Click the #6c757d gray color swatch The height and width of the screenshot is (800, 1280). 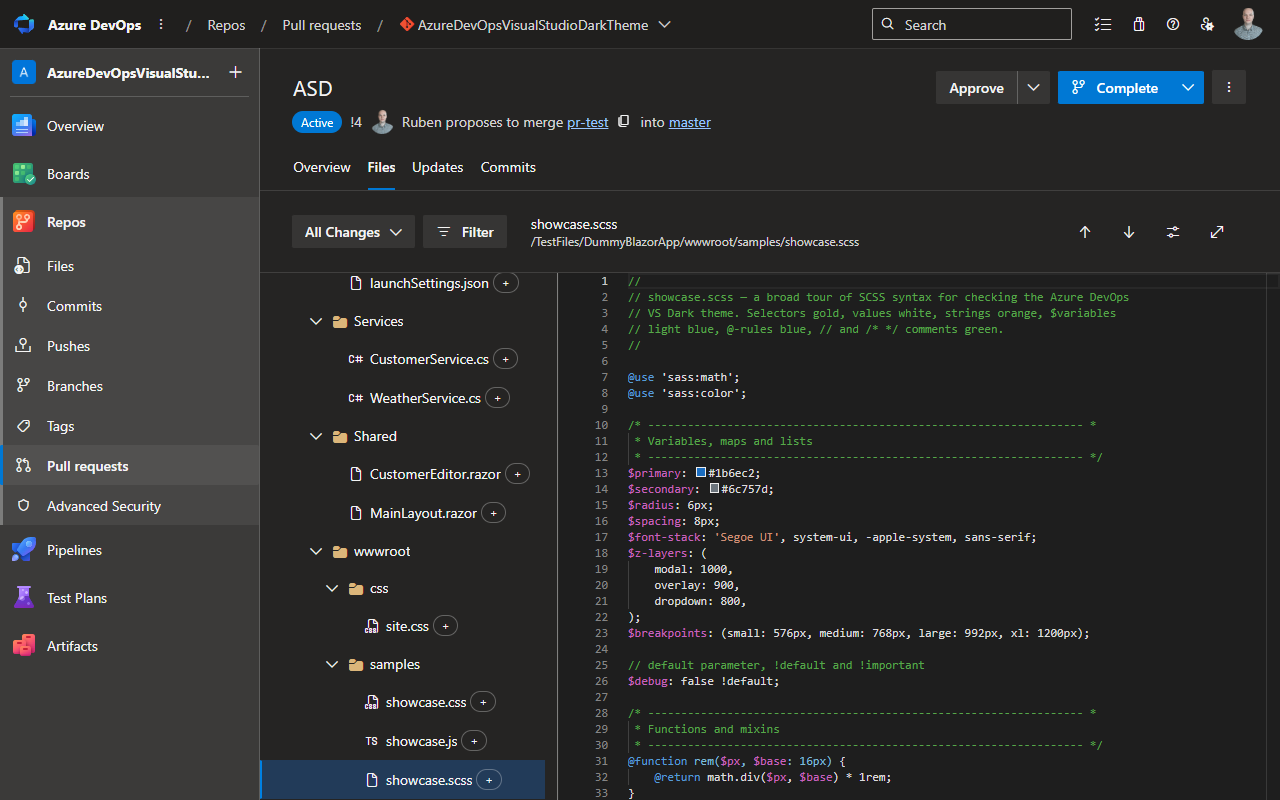[x=714, y=488]
